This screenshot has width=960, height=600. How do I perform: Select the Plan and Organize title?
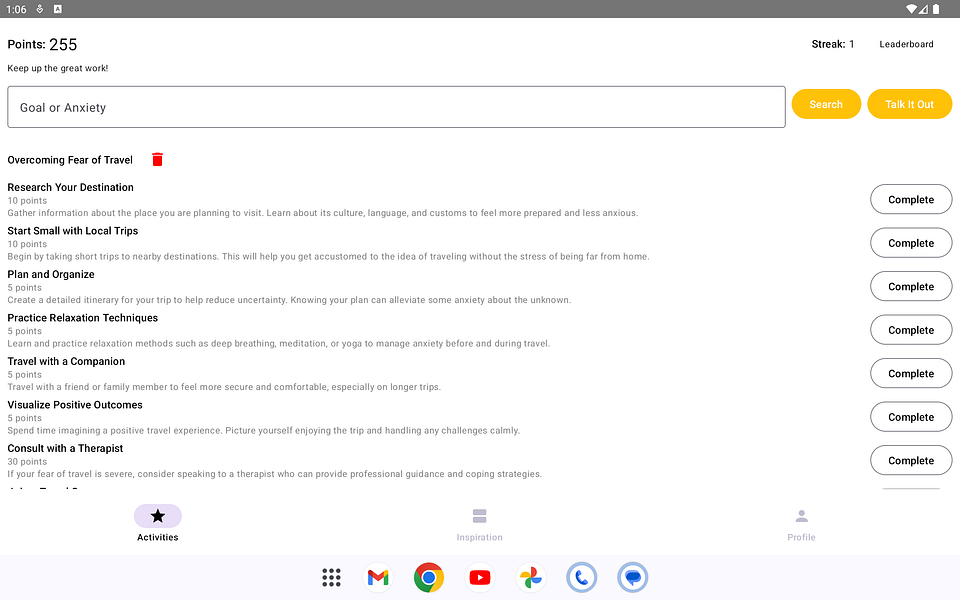coord(51,274)
